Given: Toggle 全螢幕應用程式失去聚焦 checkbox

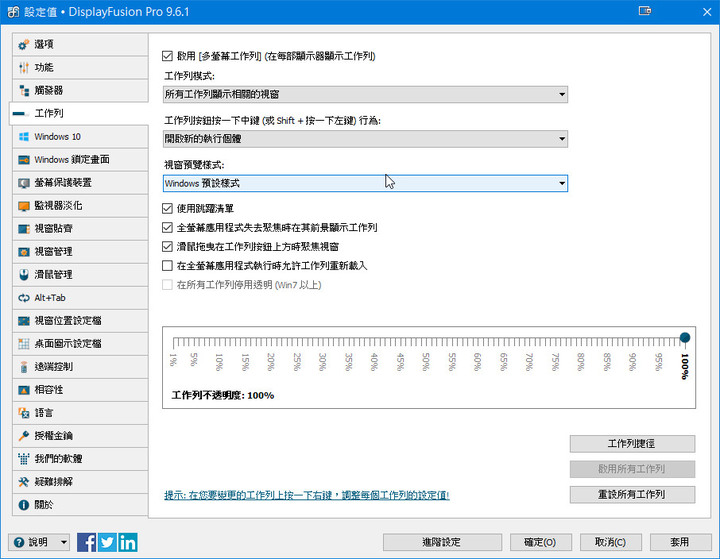Looking at the screenshot, I should (x=167, y=227).
